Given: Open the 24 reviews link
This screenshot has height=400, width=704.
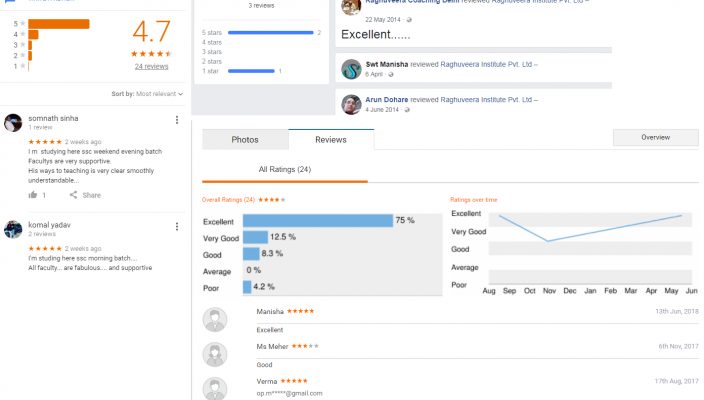Looking at the screenshot, I should coord(152,66).
